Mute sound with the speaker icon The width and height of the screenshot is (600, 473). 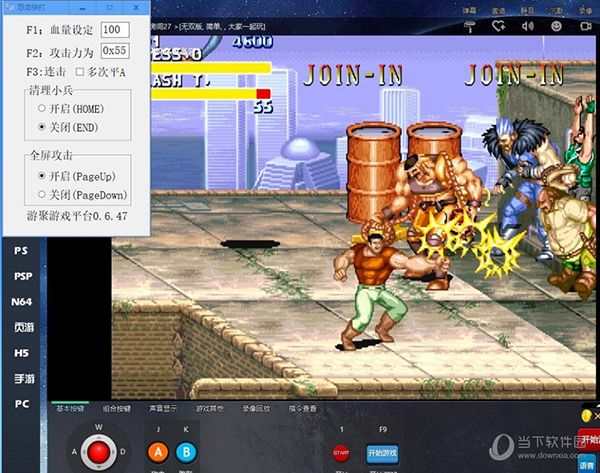[x=527, y=26]
